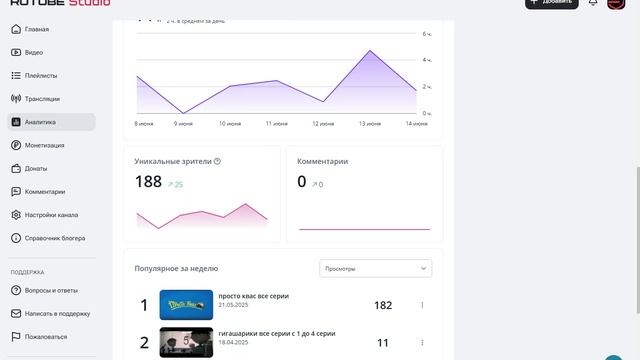Viewport: 640px width, 360px height.
Task: Click the Видео sidebar icon
Action: (16, 52)
